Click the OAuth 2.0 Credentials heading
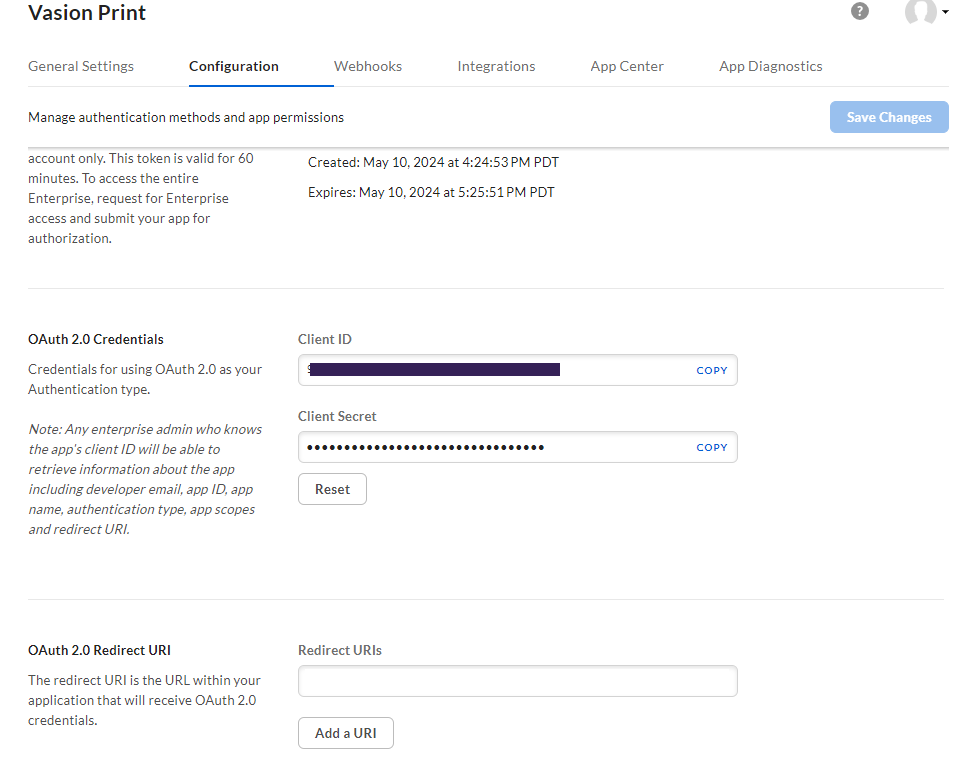 point(96,339)
